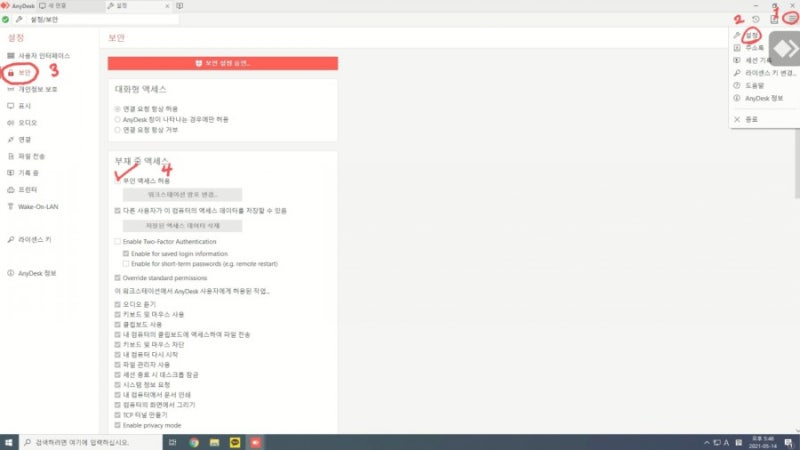Click the 설정/보안 address field

[104, 19]
